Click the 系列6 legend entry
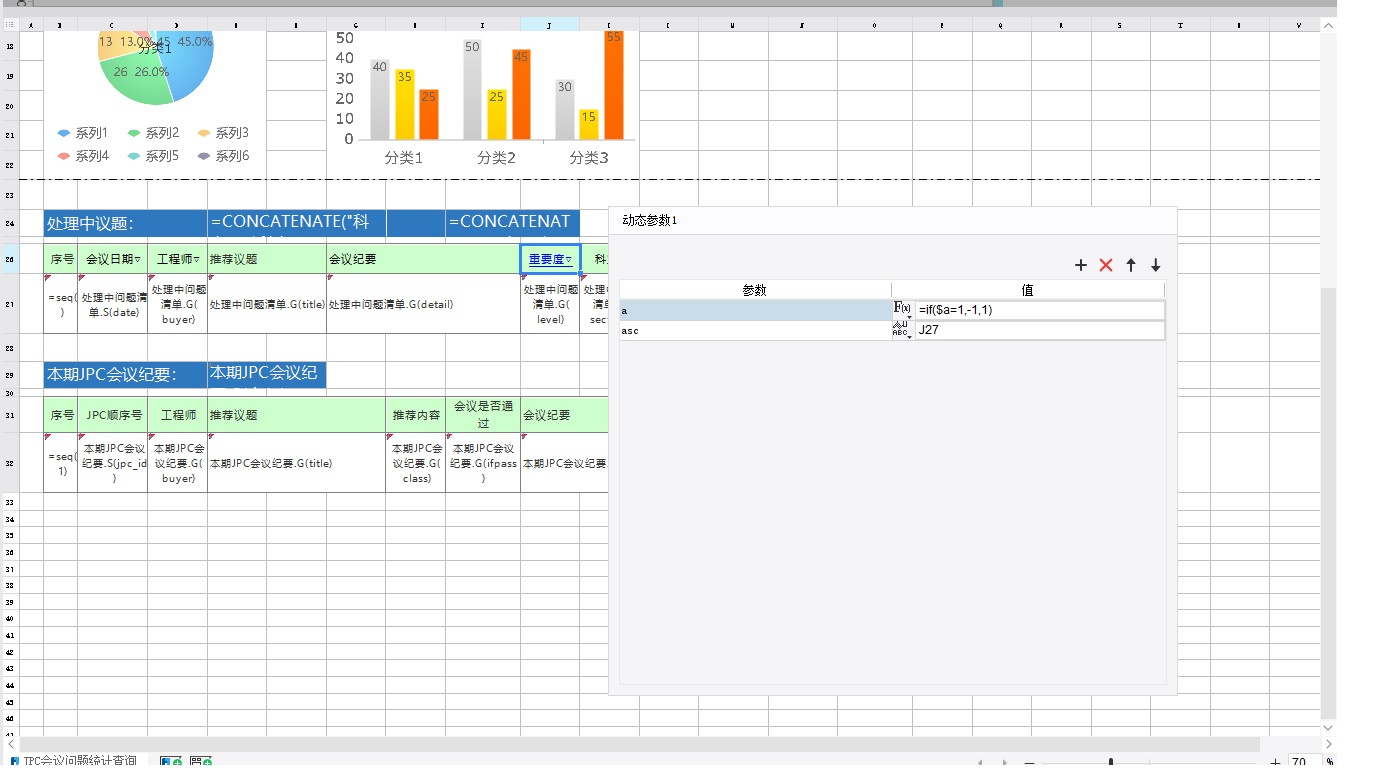This screenshot has width=1384, height=780. (223, 156)
